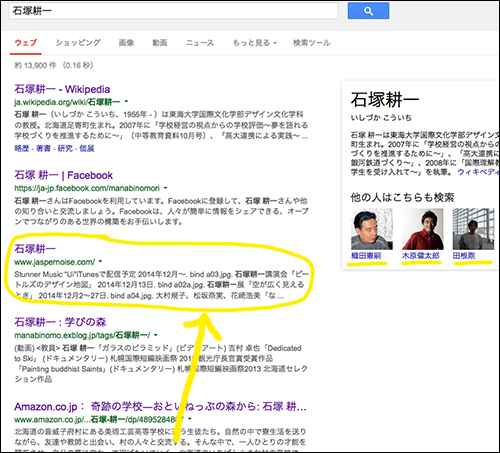Open the 動画 tab
500x453 pixels.
pos(160,43)
